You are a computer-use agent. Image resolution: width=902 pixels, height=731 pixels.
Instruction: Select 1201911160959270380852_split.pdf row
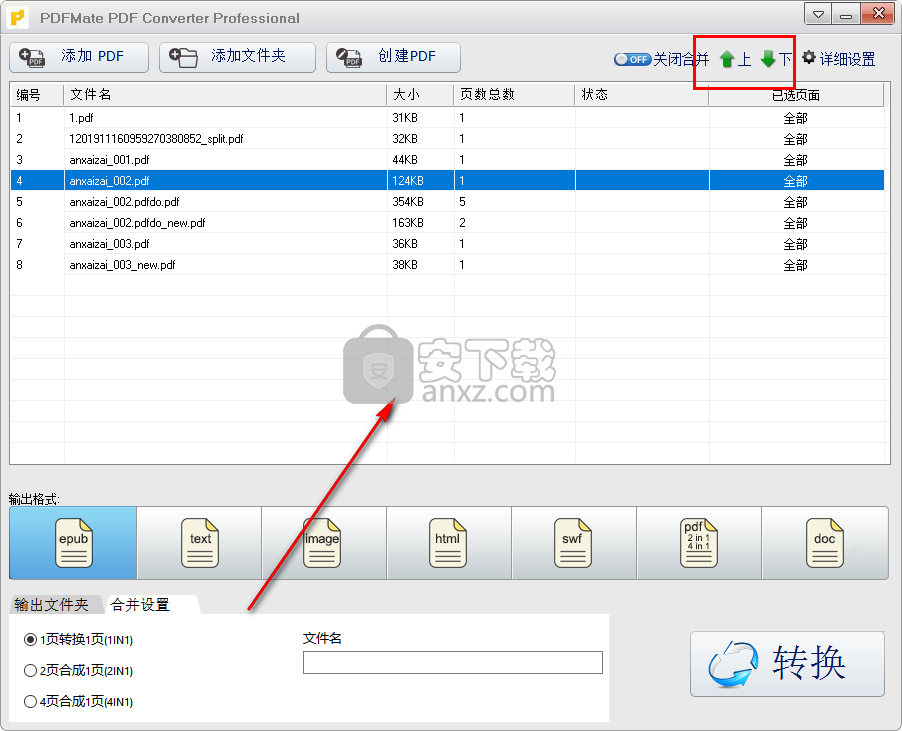(x=447, y=139)
